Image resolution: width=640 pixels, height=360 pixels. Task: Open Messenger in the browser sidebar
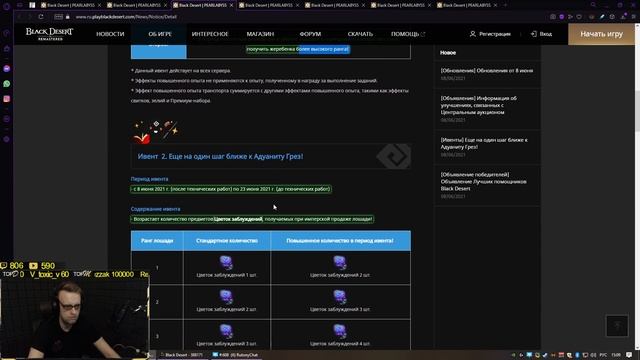pyautogui.click(x=7, y=69)
